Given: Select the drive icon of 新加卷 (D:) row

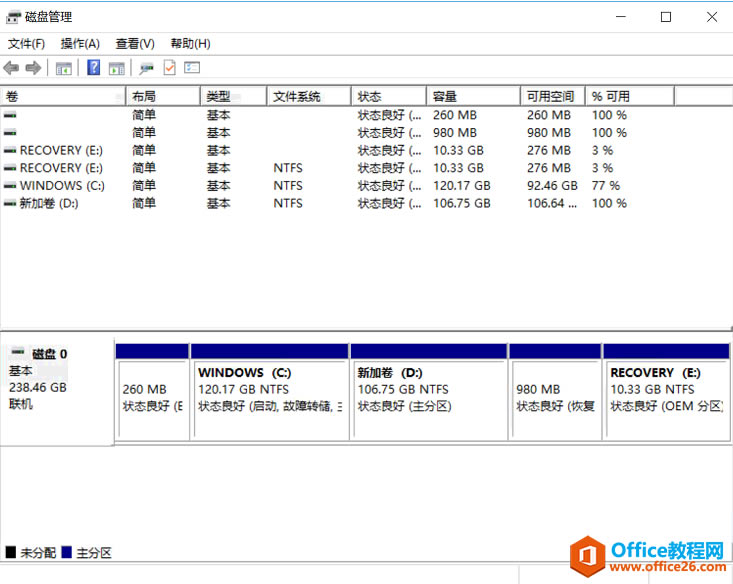Looking at the screenshot, I should 10,203.
